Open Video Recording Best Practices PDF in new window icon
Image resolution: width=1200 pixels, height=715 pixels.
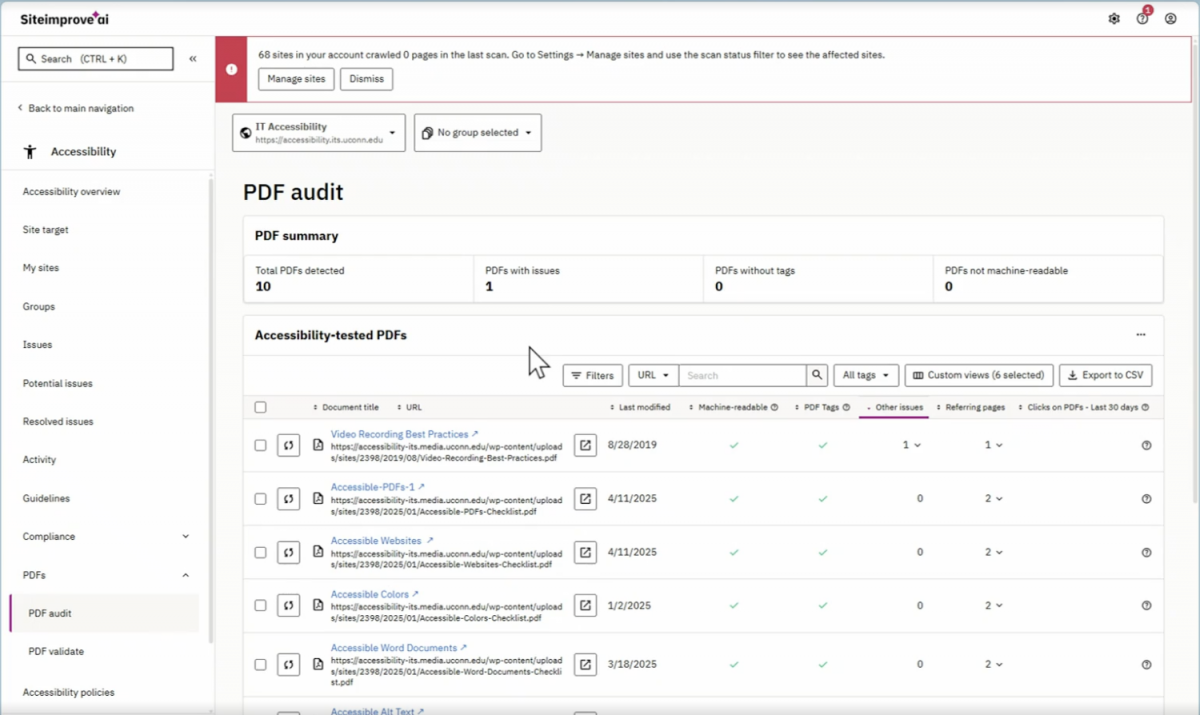point(585,445)
